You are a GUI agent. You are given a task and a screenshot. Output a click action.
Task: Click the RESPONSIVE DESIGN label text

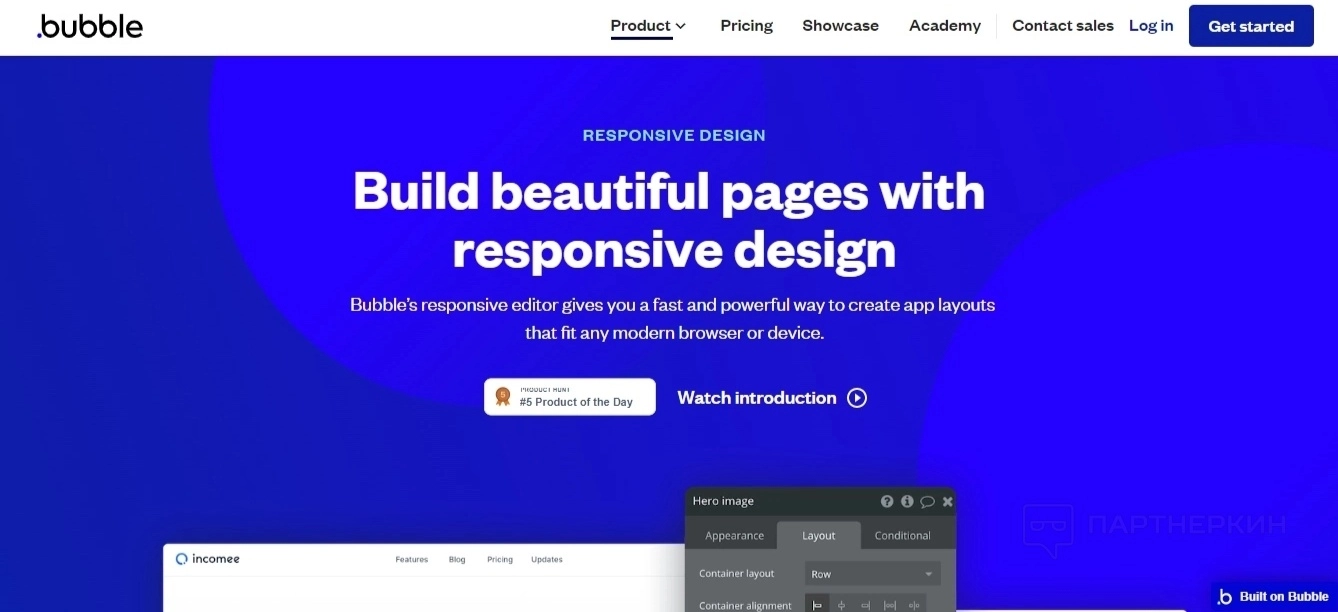tap(674, 135)
